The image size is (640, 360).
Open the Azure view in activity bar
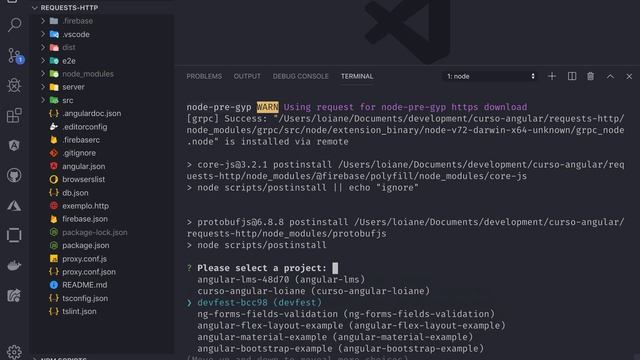click(x=15, y=205)
